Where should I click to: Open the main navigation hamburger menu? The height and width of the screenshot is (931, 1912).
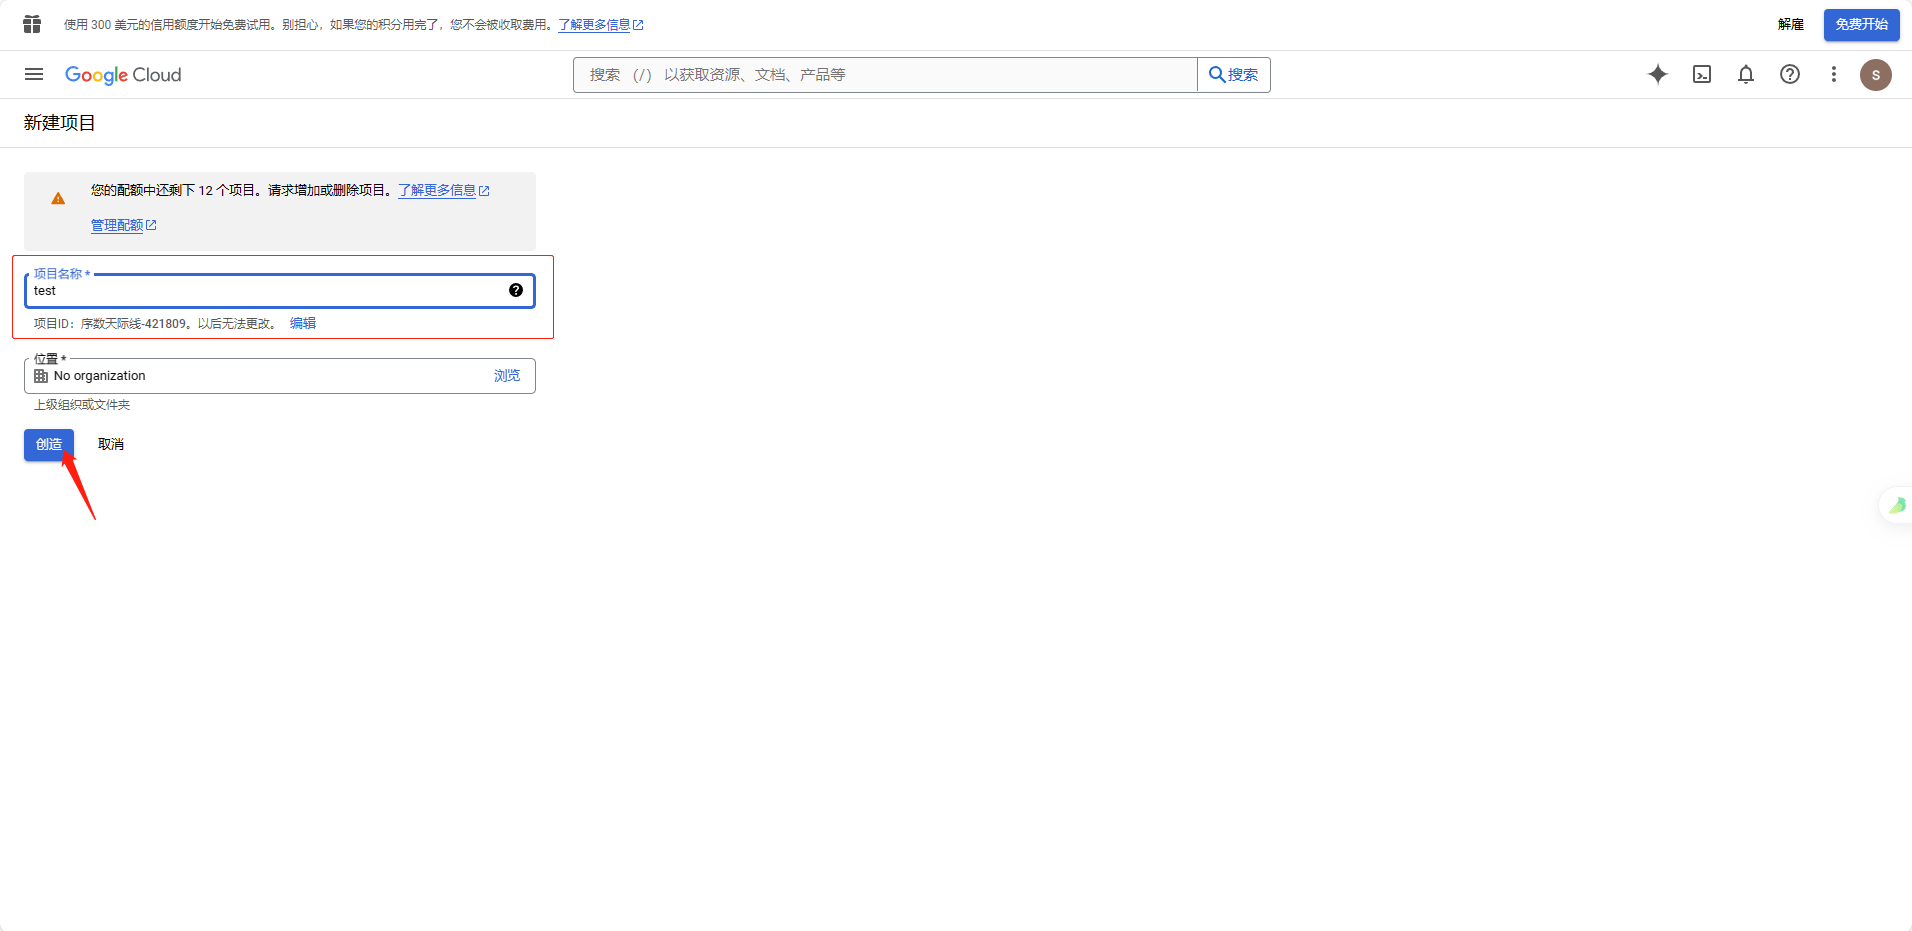pos(34,74)
